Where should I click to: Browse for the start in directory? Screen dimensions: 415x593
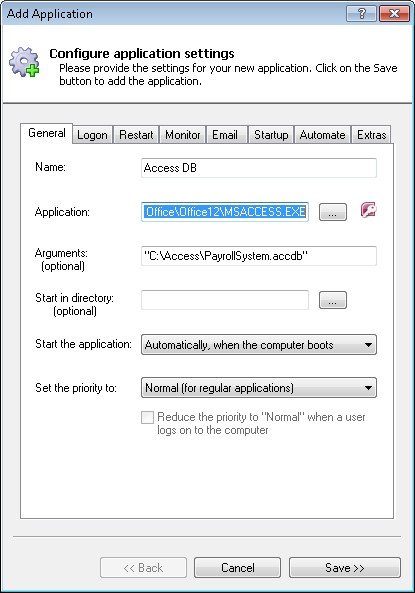[333, 300]
